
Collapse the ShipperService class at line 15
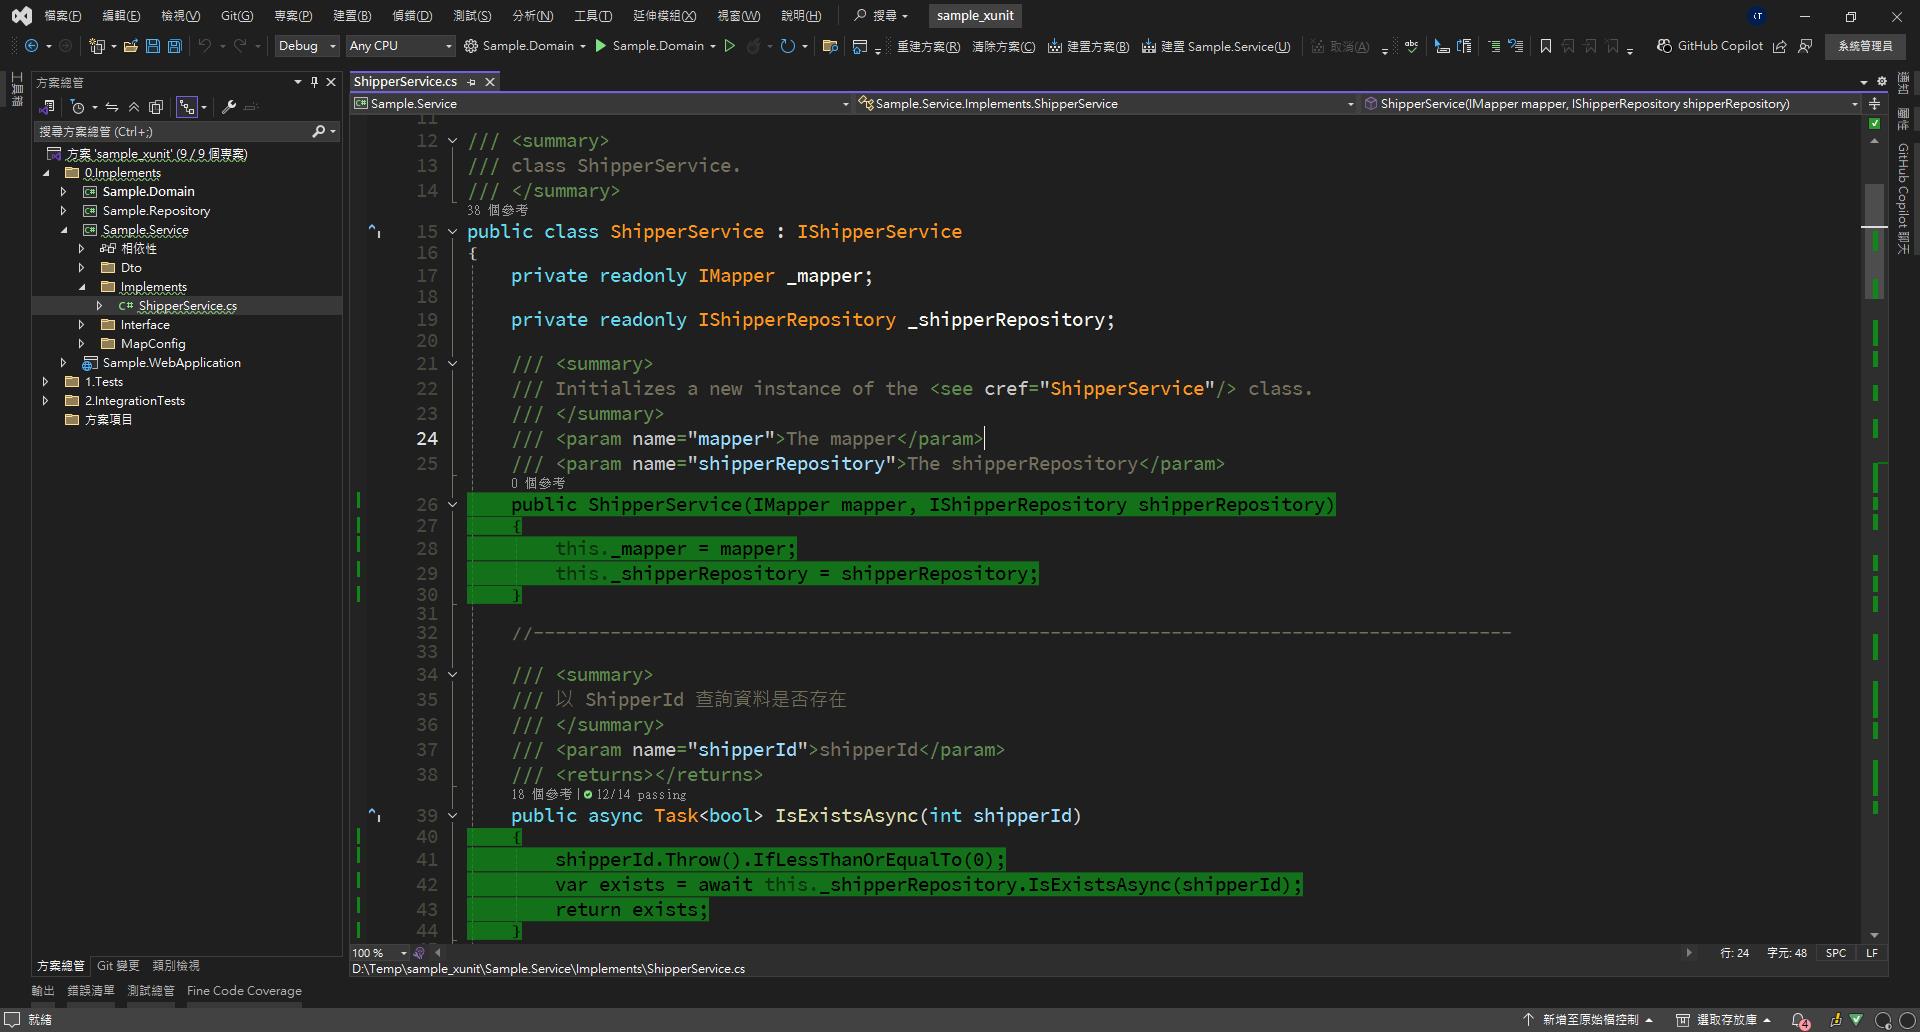pyautogui.click(x=452, y=232)
